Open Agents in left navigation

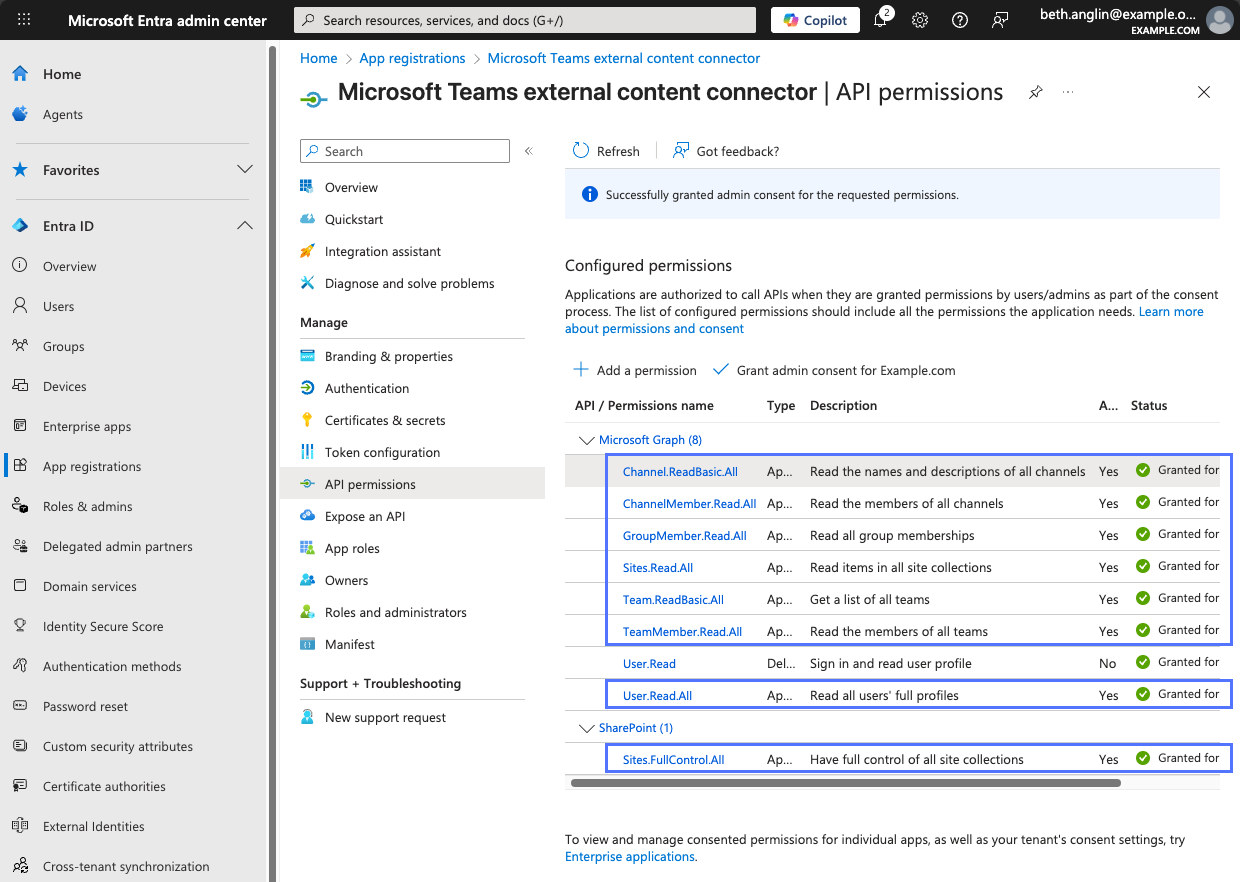63,114
